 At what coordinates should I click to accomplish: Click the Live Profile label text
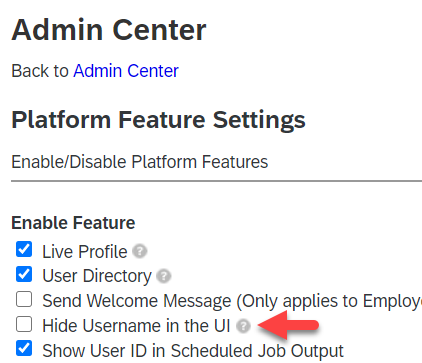pyautogui.click(x=85, y=252)
